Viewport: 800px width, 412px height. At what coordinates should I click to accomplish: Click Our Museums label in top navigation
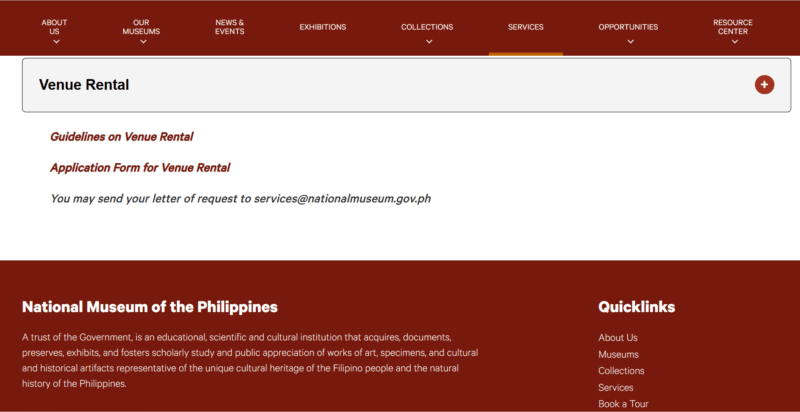(x=141, y=27)
